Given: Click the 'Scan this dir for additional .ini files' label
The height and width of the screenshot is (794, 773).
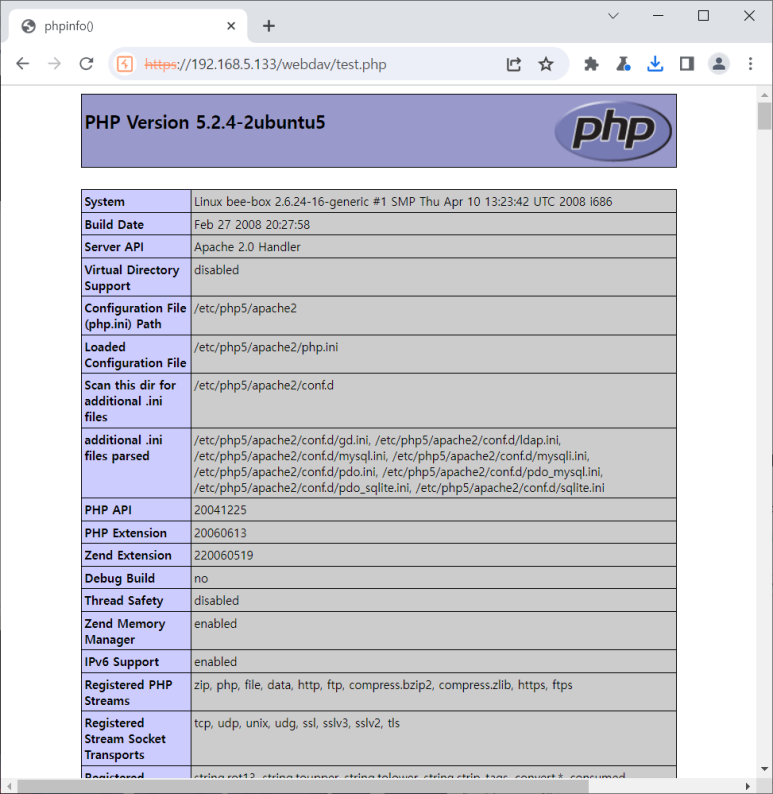Looking at the screenshot, I should coord(130,401).
